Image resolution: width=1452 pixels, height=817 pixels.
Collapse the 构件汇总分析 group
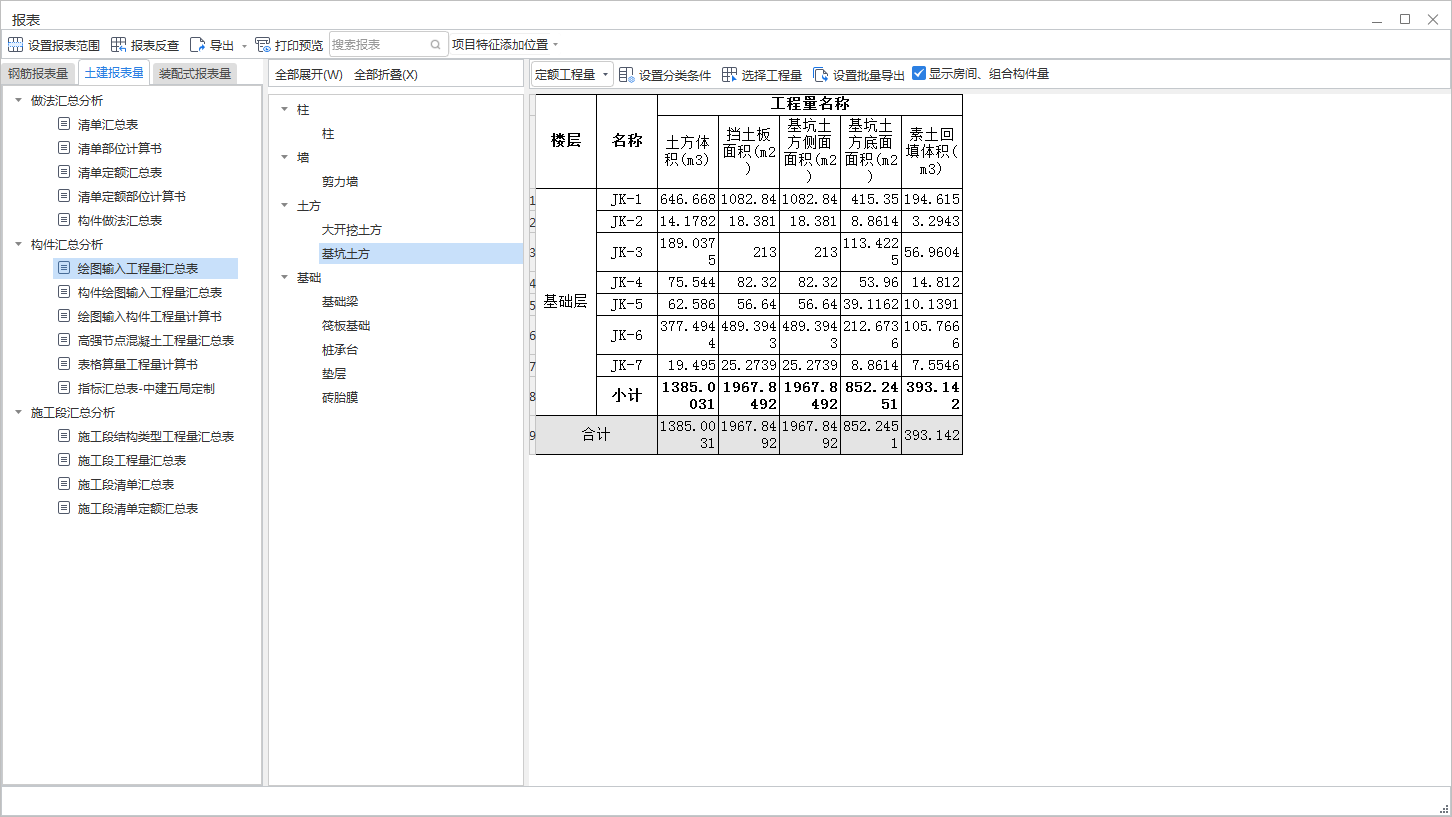(18, 244)
